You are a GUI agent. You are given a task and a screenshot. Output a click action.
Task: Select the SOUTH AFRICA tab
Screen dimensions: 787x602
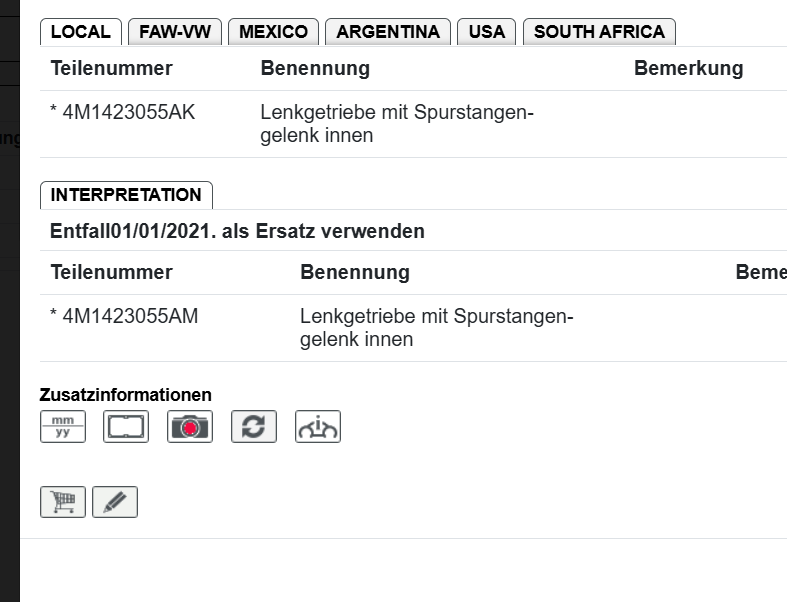point(599,32)
